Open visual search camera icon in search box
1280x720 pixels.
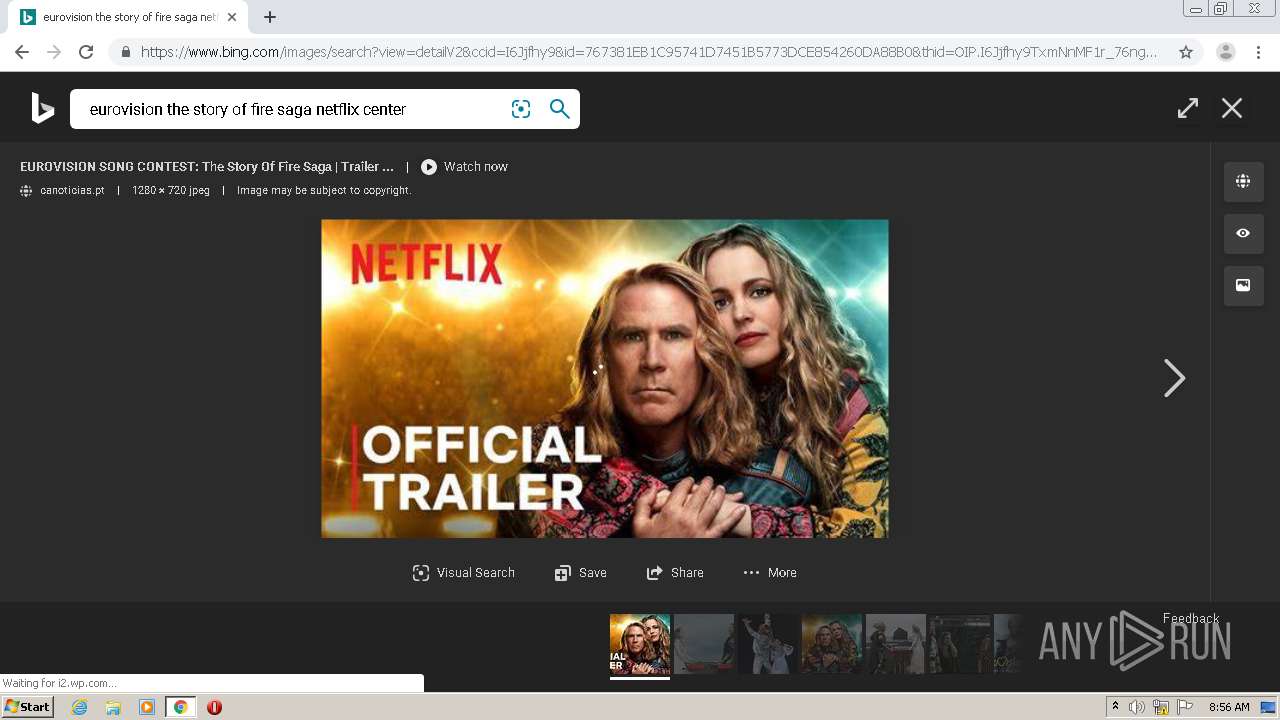pos(521,109)
